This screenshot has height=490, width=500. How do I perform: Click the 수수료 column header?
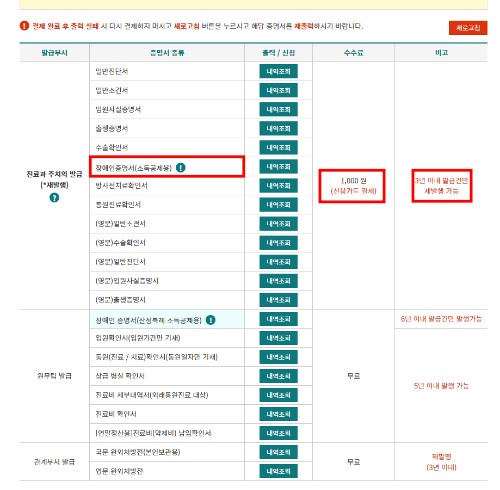click(x=353, y=53)
